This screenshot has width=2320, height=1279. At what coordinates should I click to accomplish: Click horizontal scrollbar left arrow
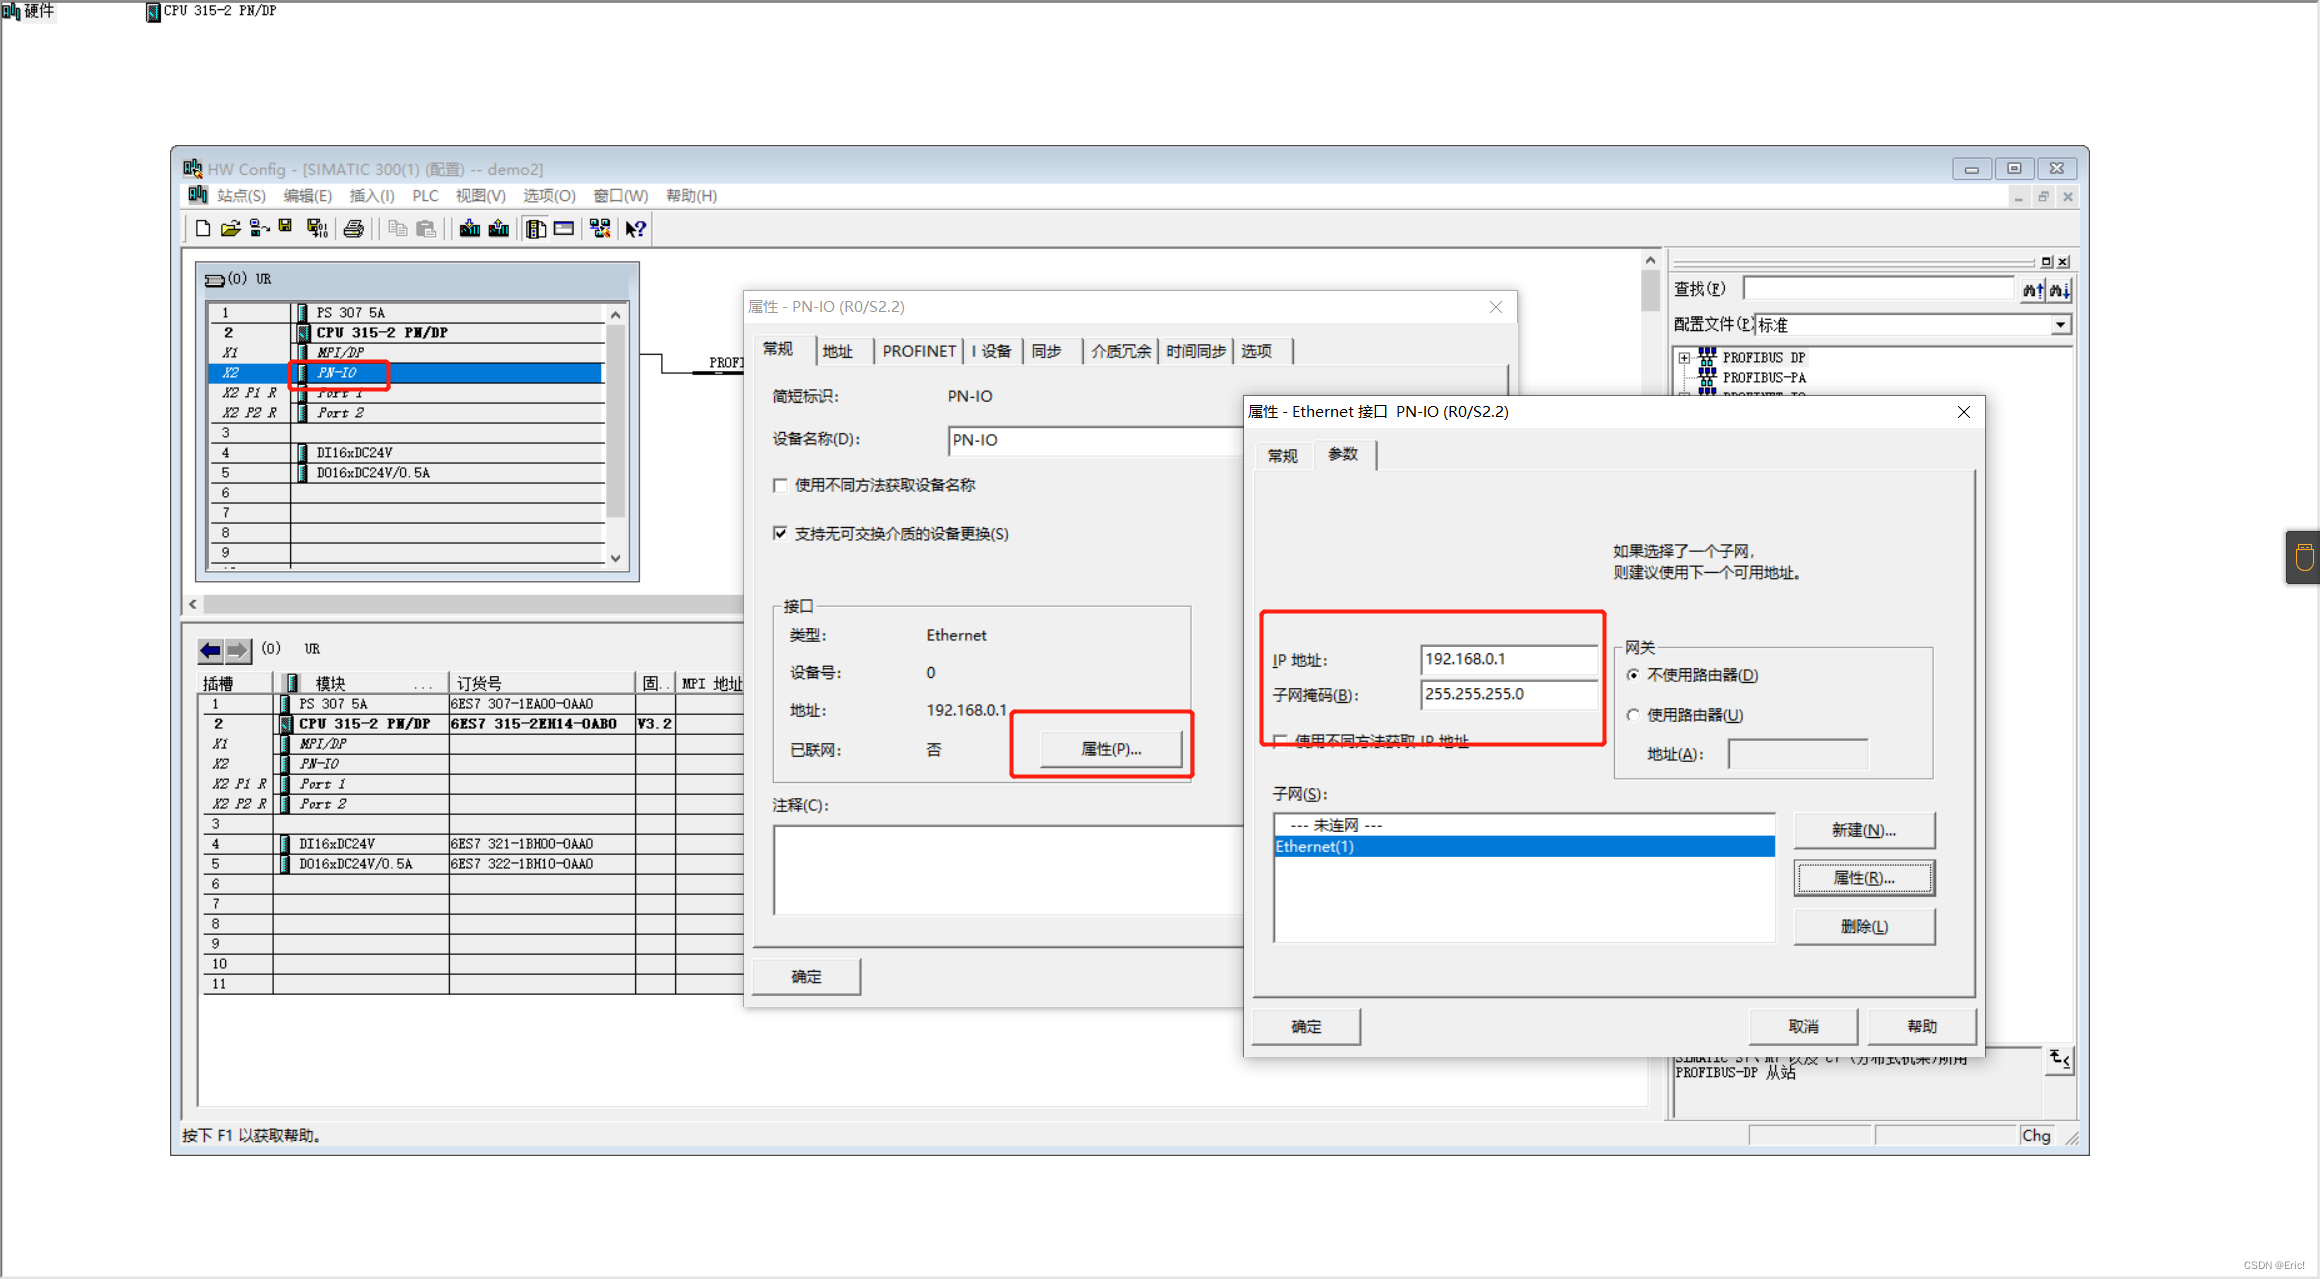[x=193, y=604]
